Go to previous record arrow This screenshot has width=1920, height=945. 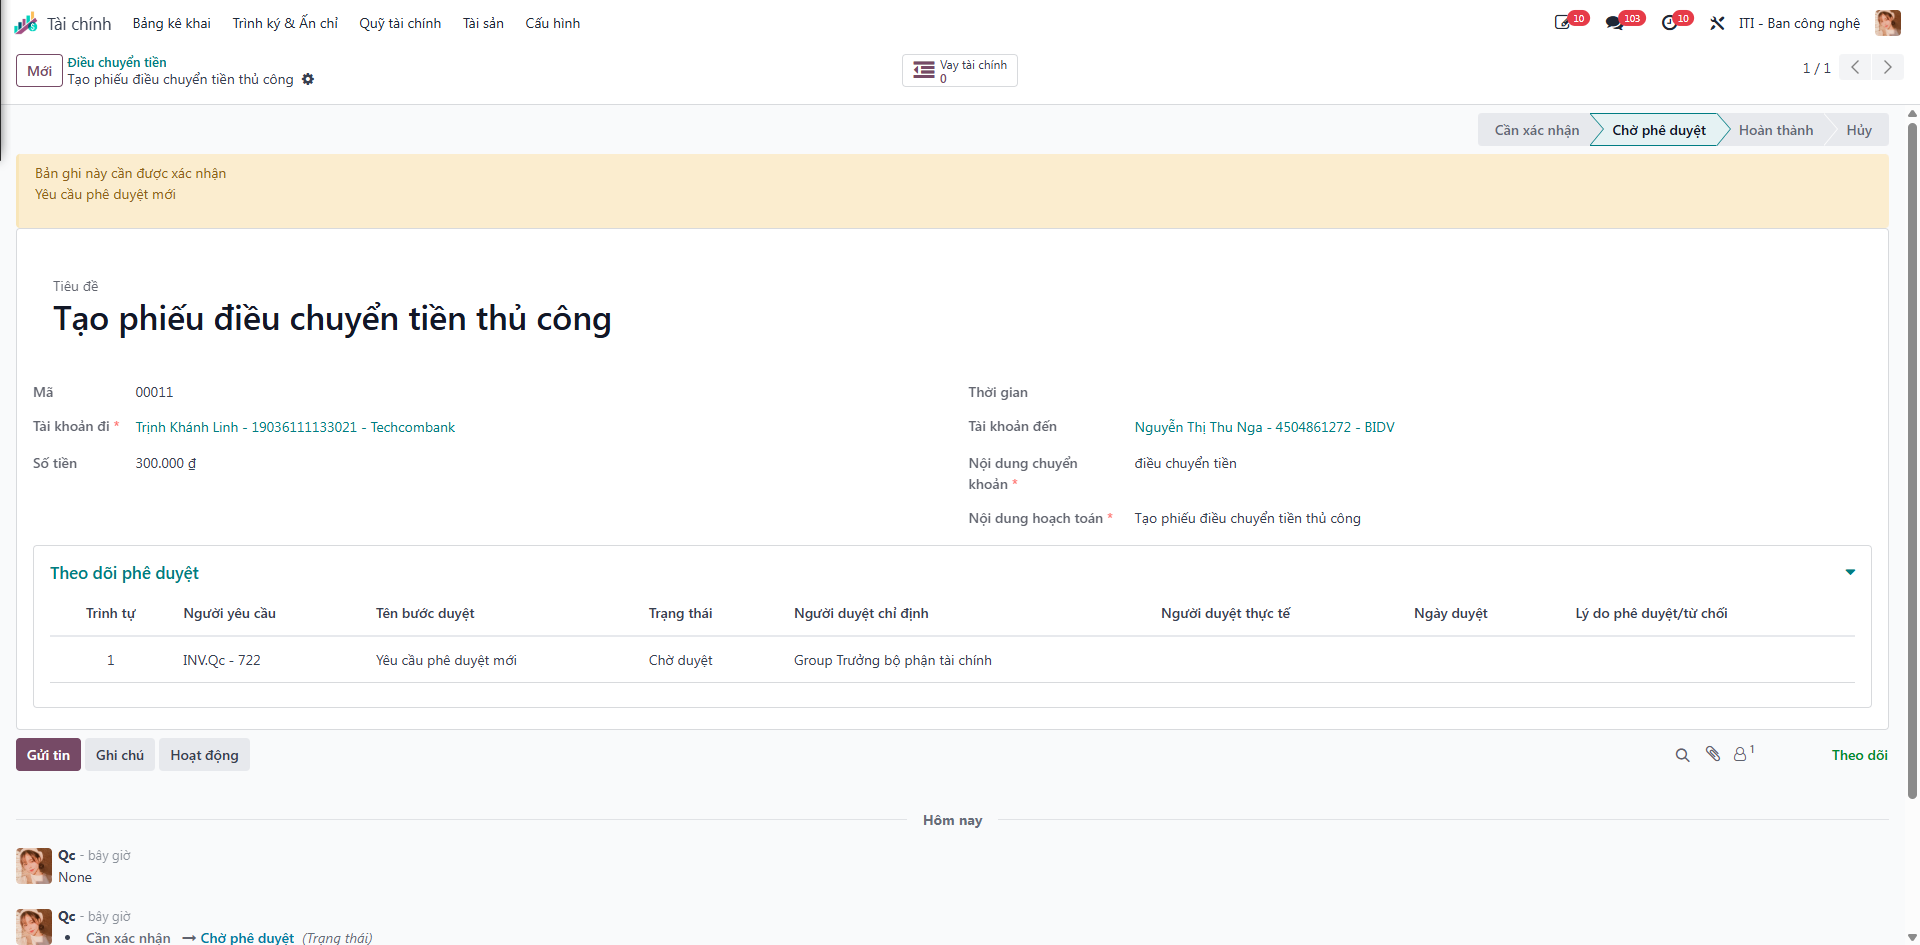pos(1855,67)
